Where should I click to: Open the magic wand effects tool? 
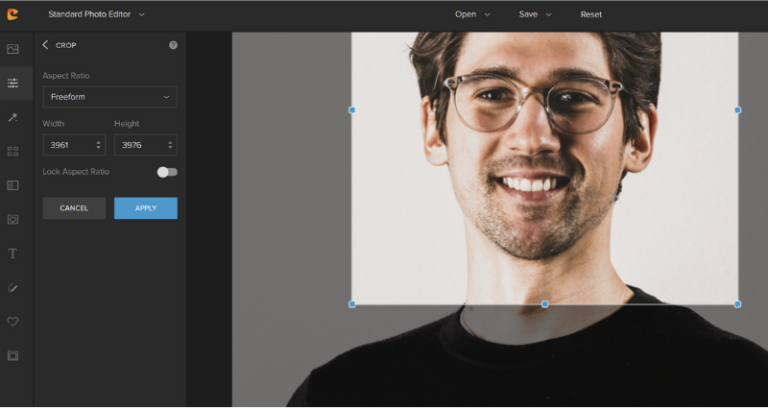tap(13, 117)
